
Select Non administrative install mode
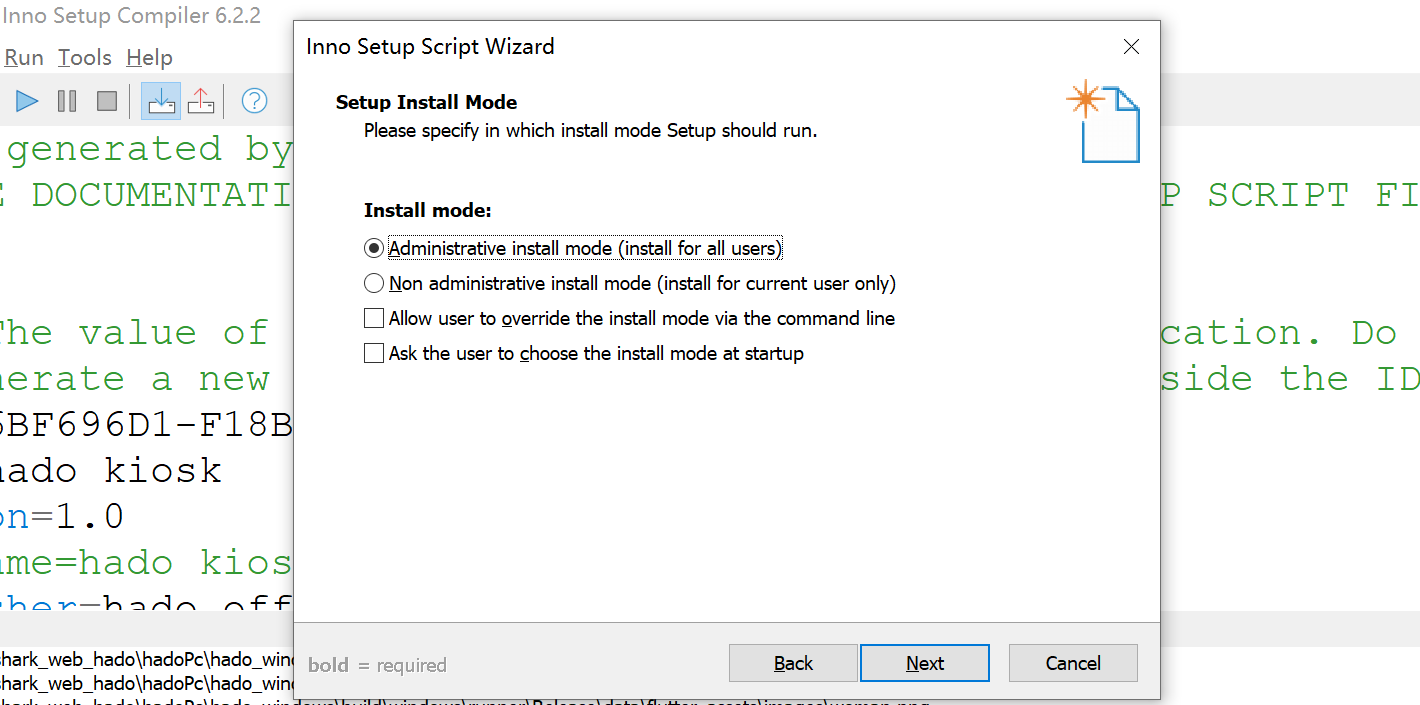click(374, 283)
